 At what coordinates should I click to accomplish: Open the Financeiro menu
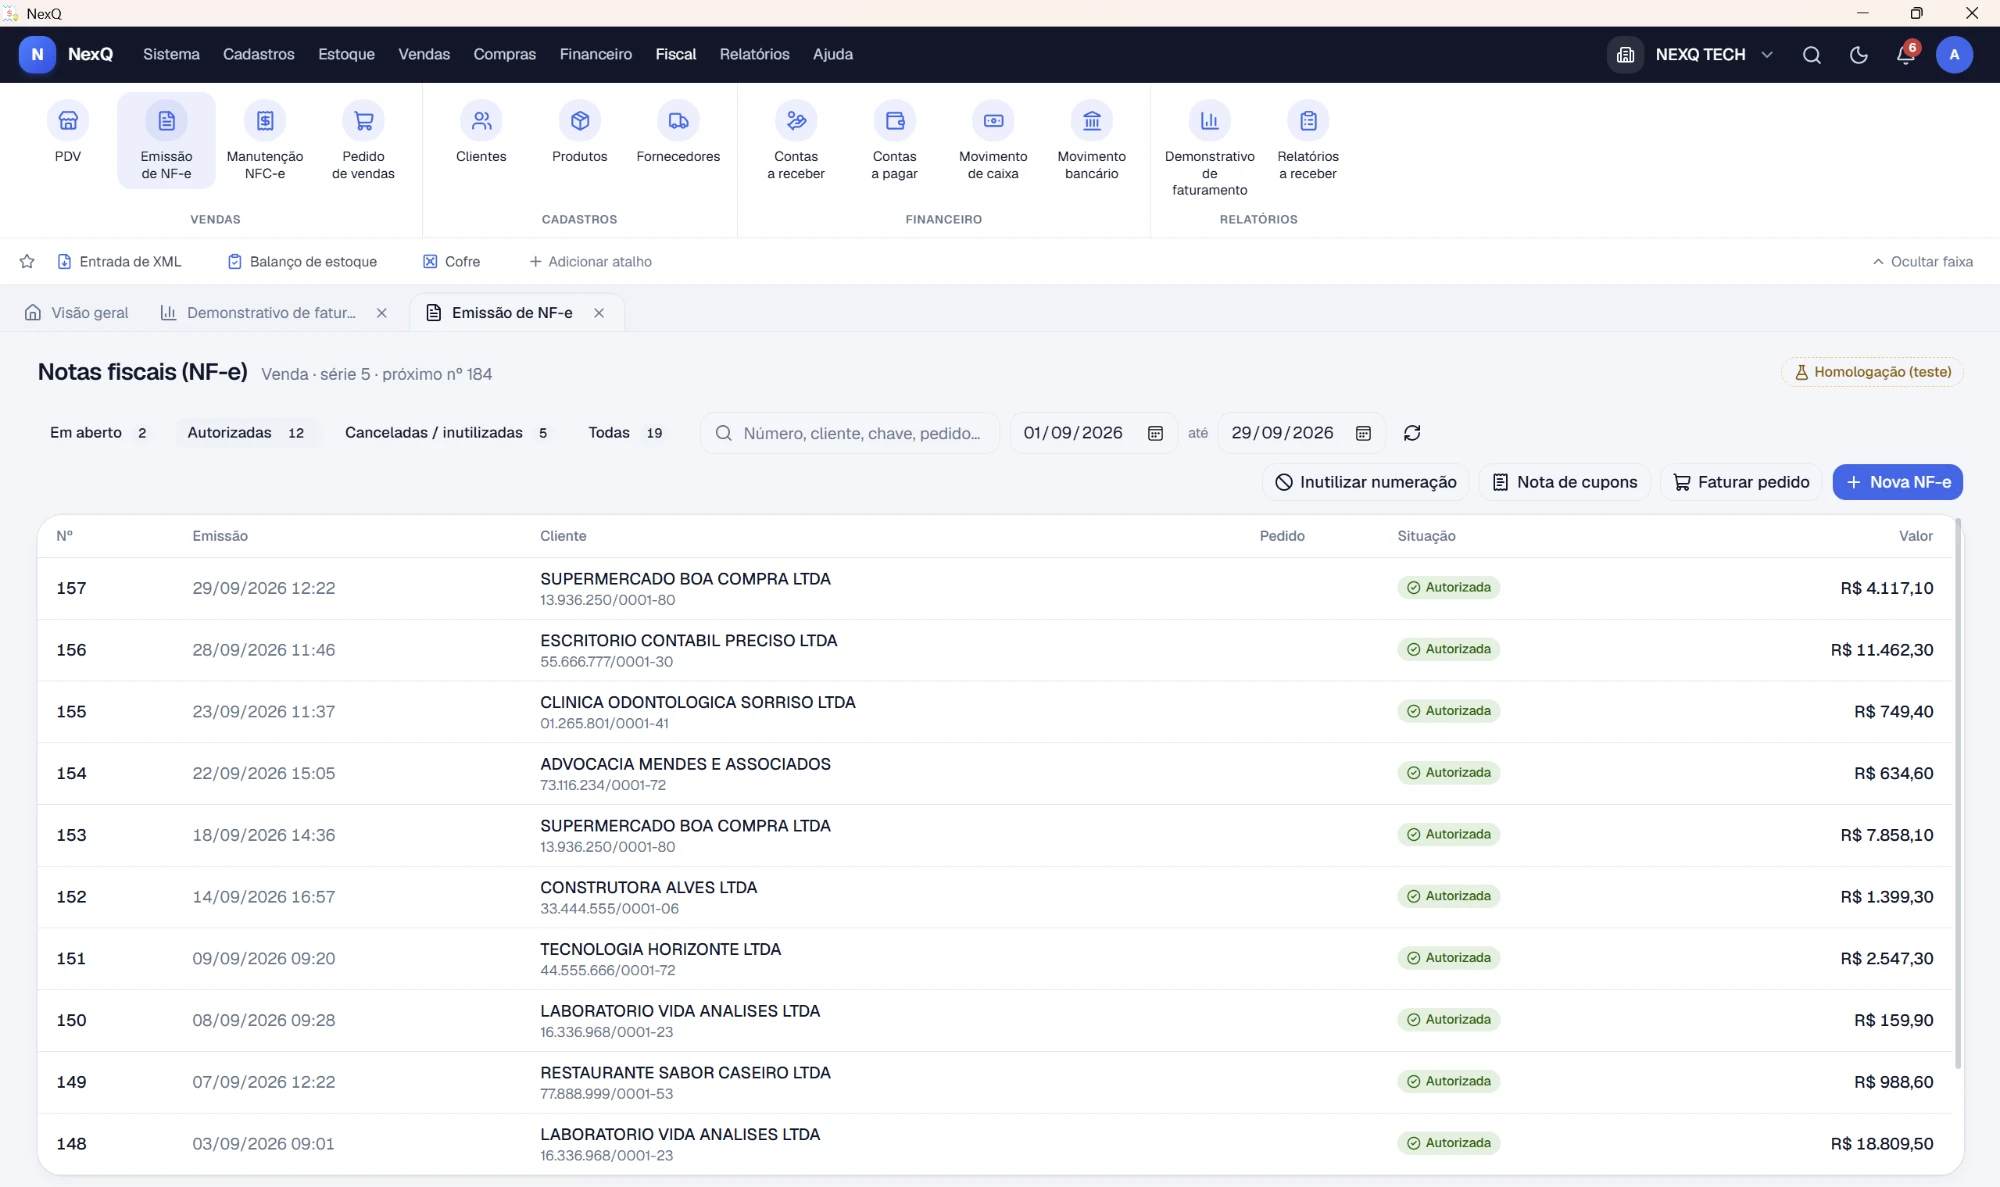tap(596, 55)
